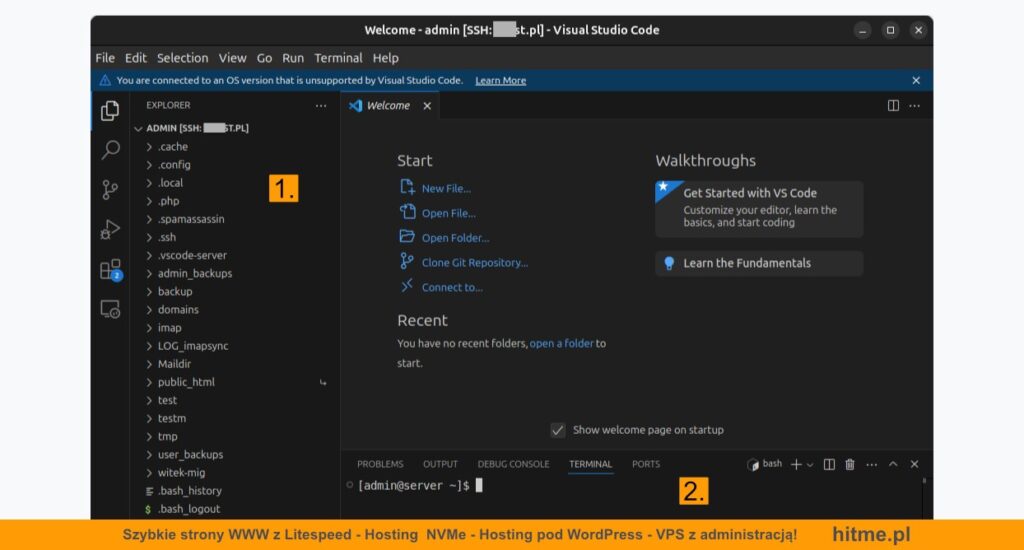Switch to the OUTPUT panel tab
1024x550 pixels.
pos(440,464)
